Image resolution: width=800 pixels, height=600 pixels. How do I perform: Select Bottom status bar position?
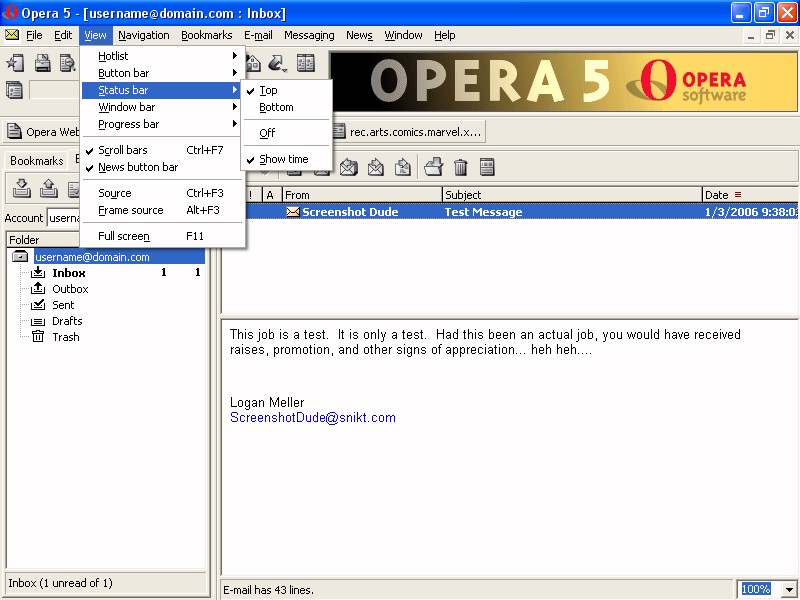tap(287, 107)
